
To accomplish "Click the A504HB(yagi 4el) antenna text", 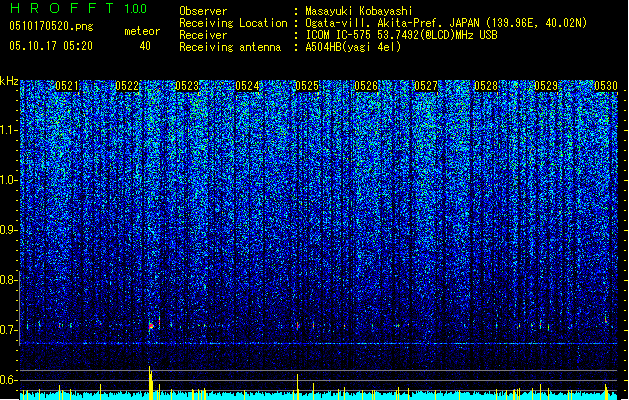I will point(353,47).
